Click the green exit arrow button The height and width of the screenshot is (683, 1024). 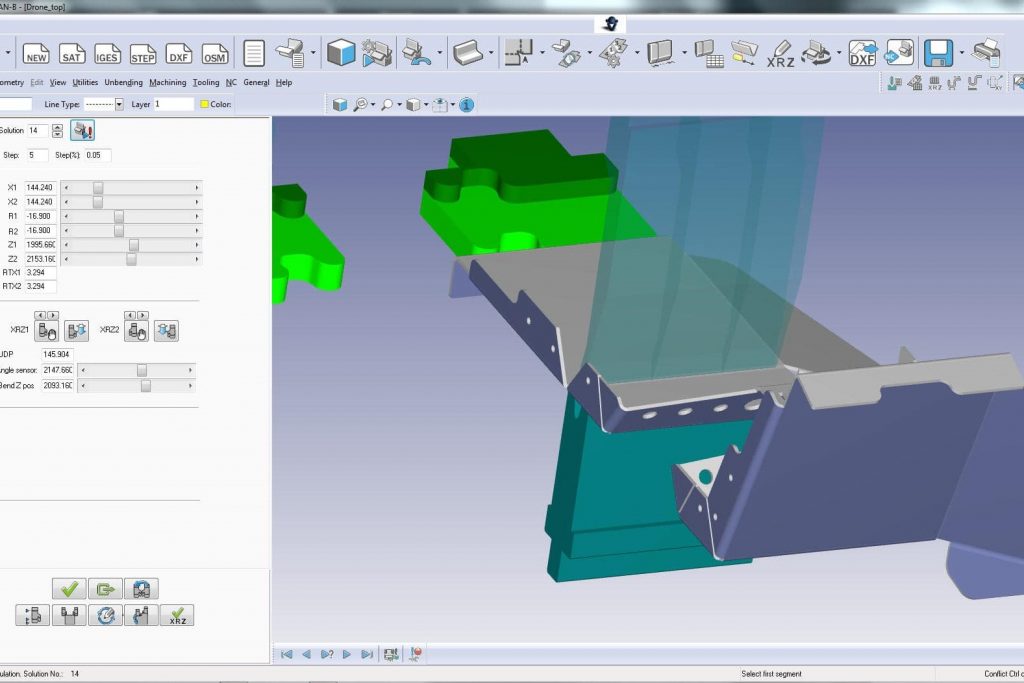(x=105, y=589)
